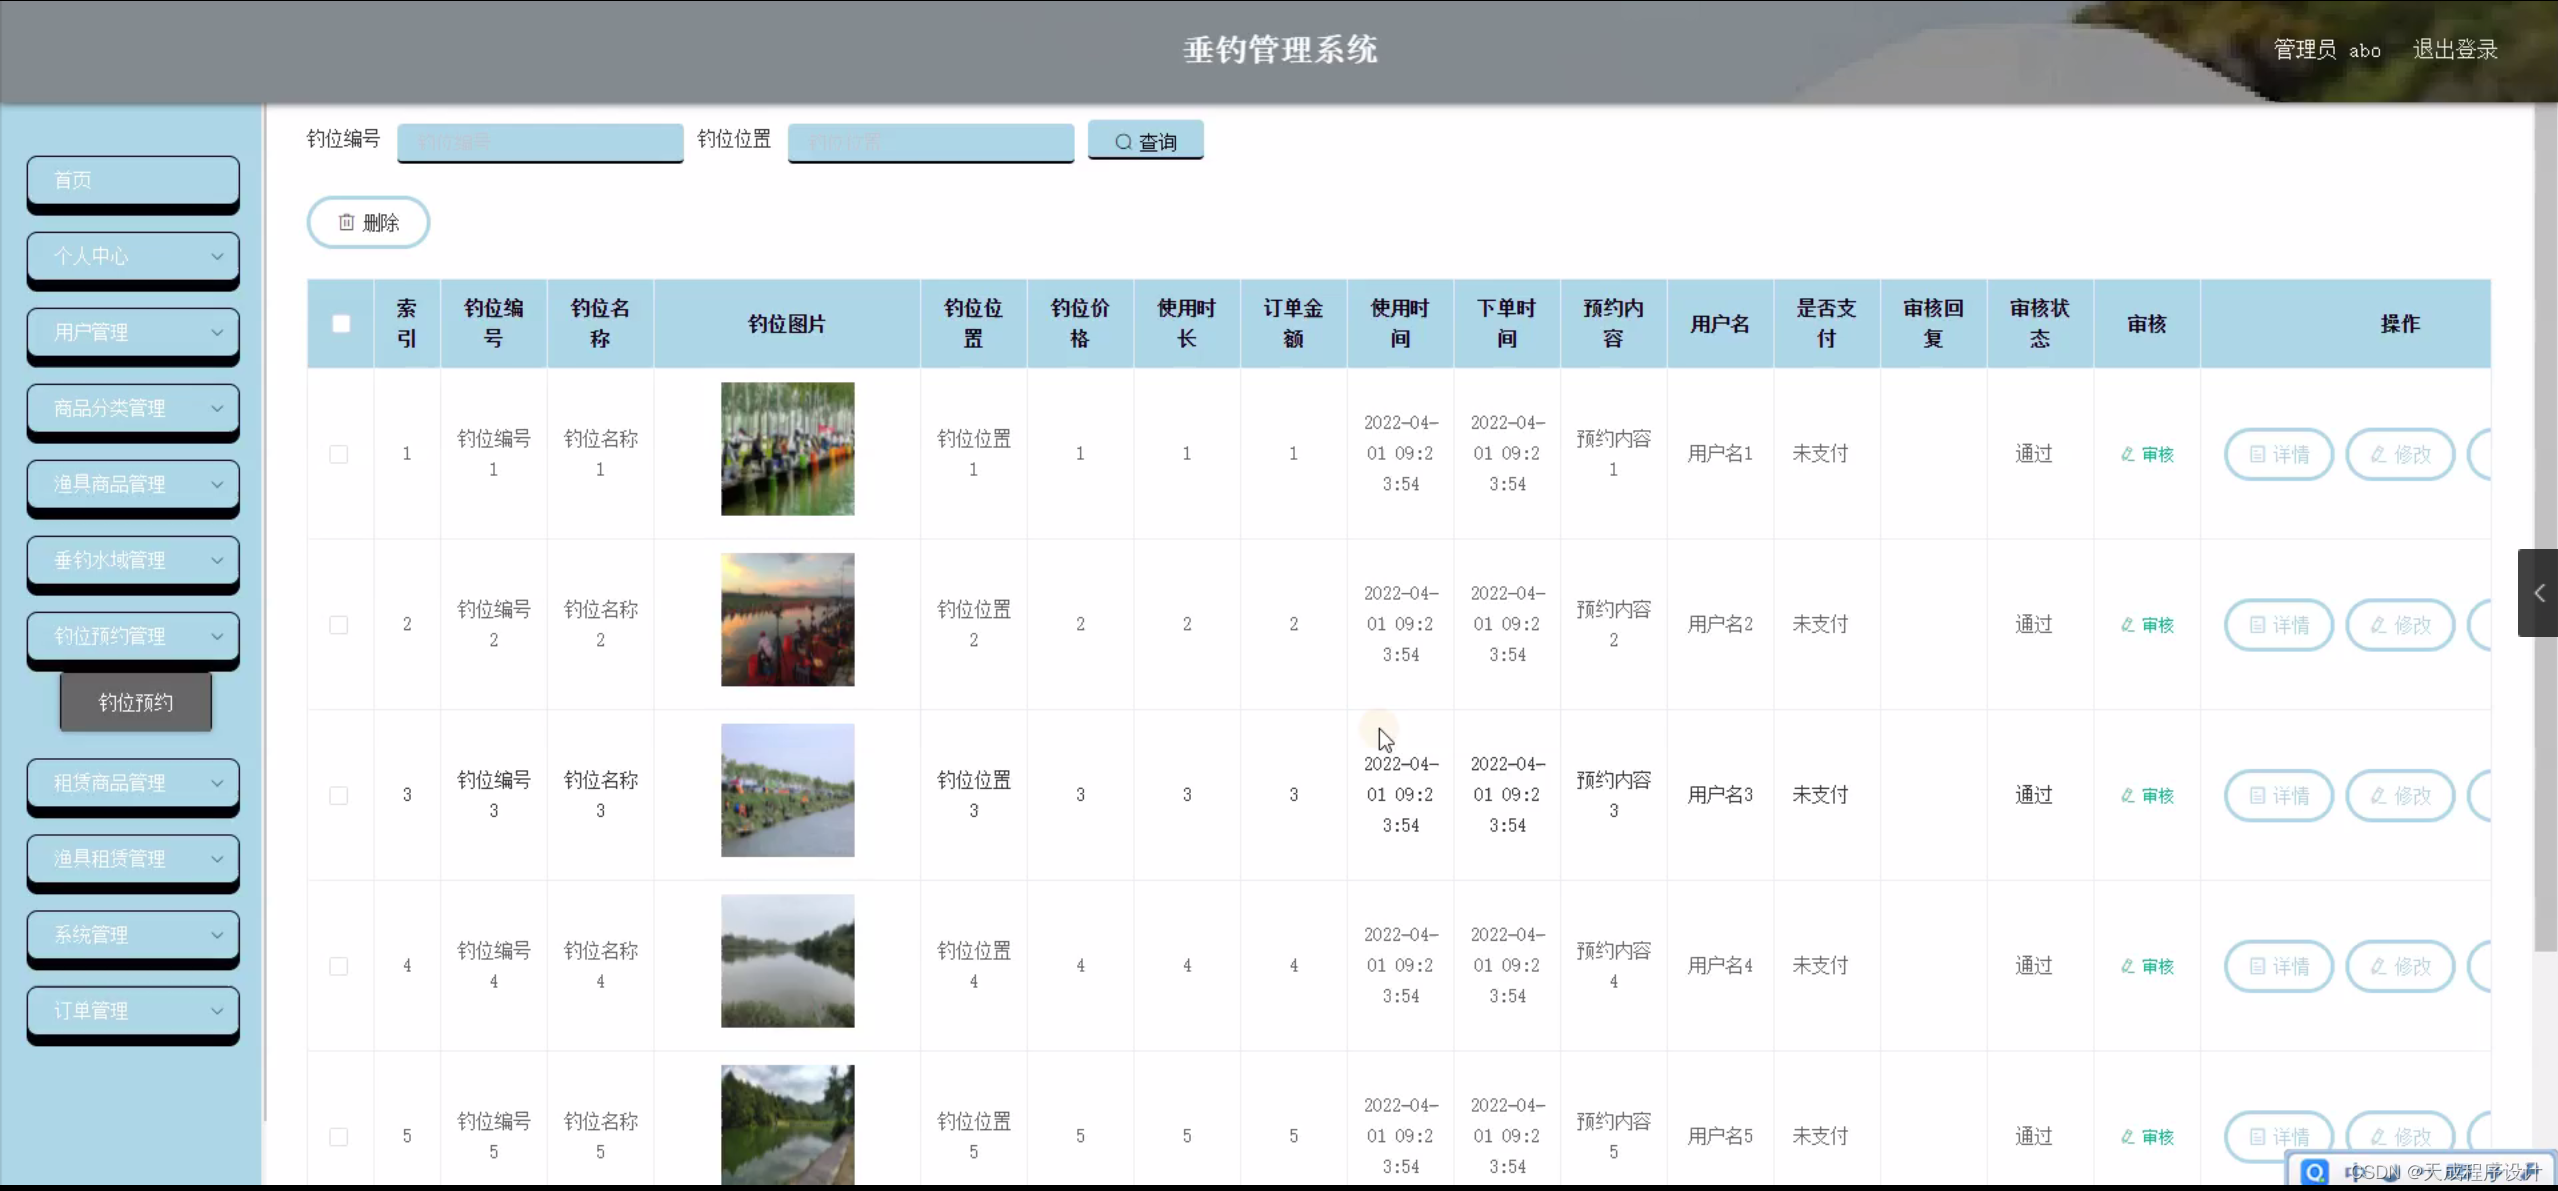Click 管理员 abo account label
Screen dimensions: 2558x1191
coord(2327,50)
